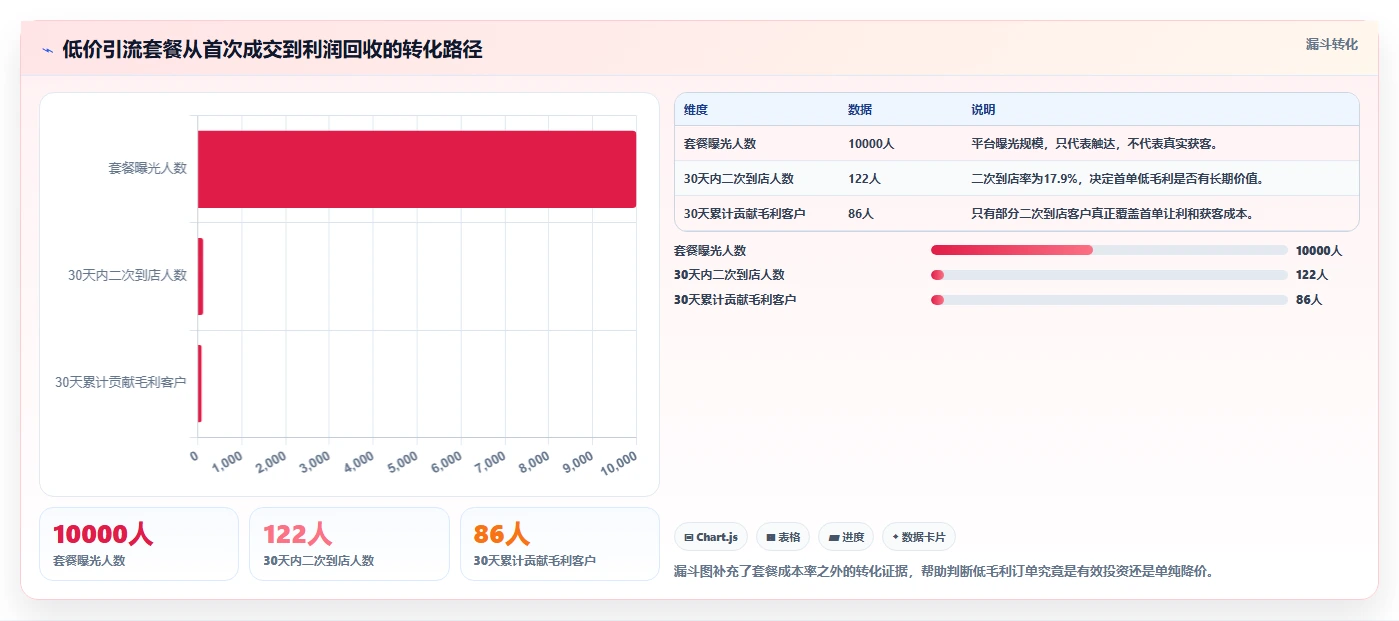Screen dimensions: 1399x621
Task: Select the Chart.js chip
Action: [711, 537]
